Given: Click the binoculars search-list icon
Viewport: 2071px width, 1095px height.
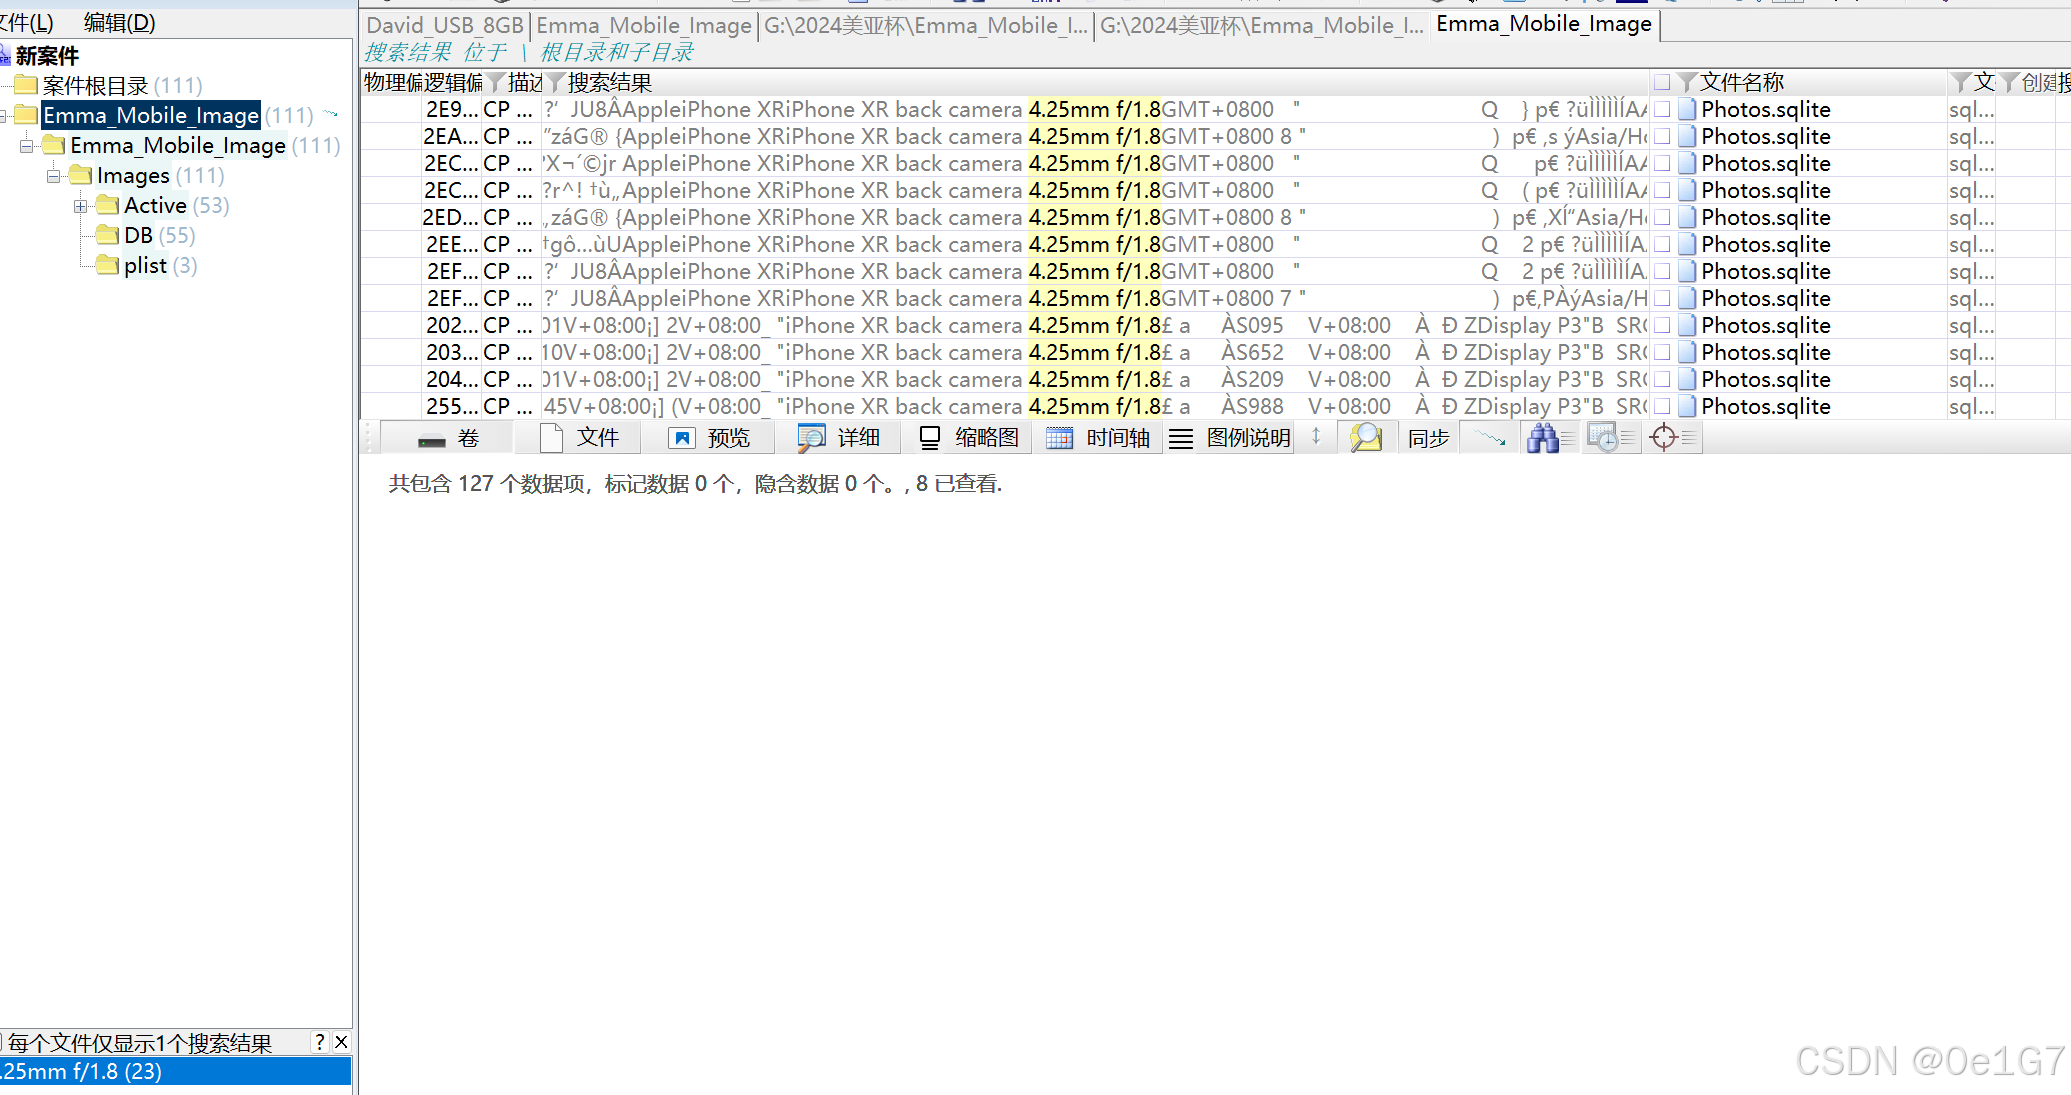Looking at the screenshot, I should click(x=1544, y=438).
